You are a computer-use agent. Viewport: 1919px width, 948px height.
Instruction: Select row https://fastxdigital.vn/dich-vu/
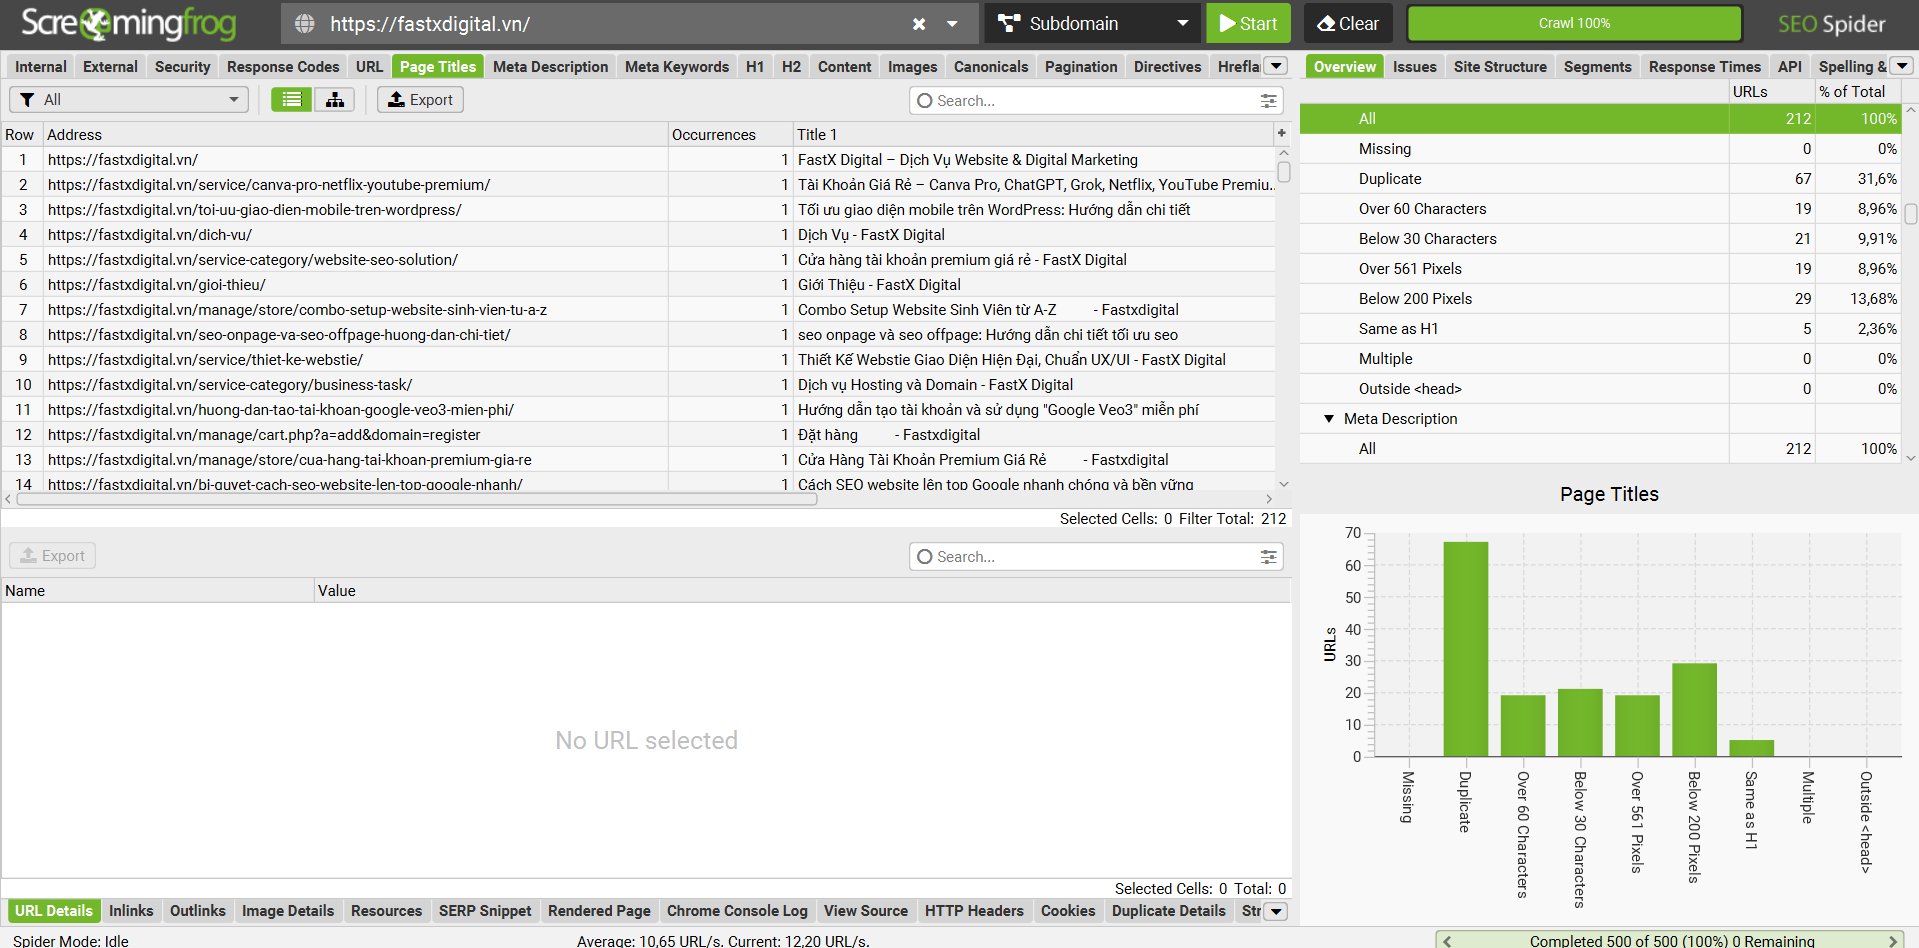point(638,234)
